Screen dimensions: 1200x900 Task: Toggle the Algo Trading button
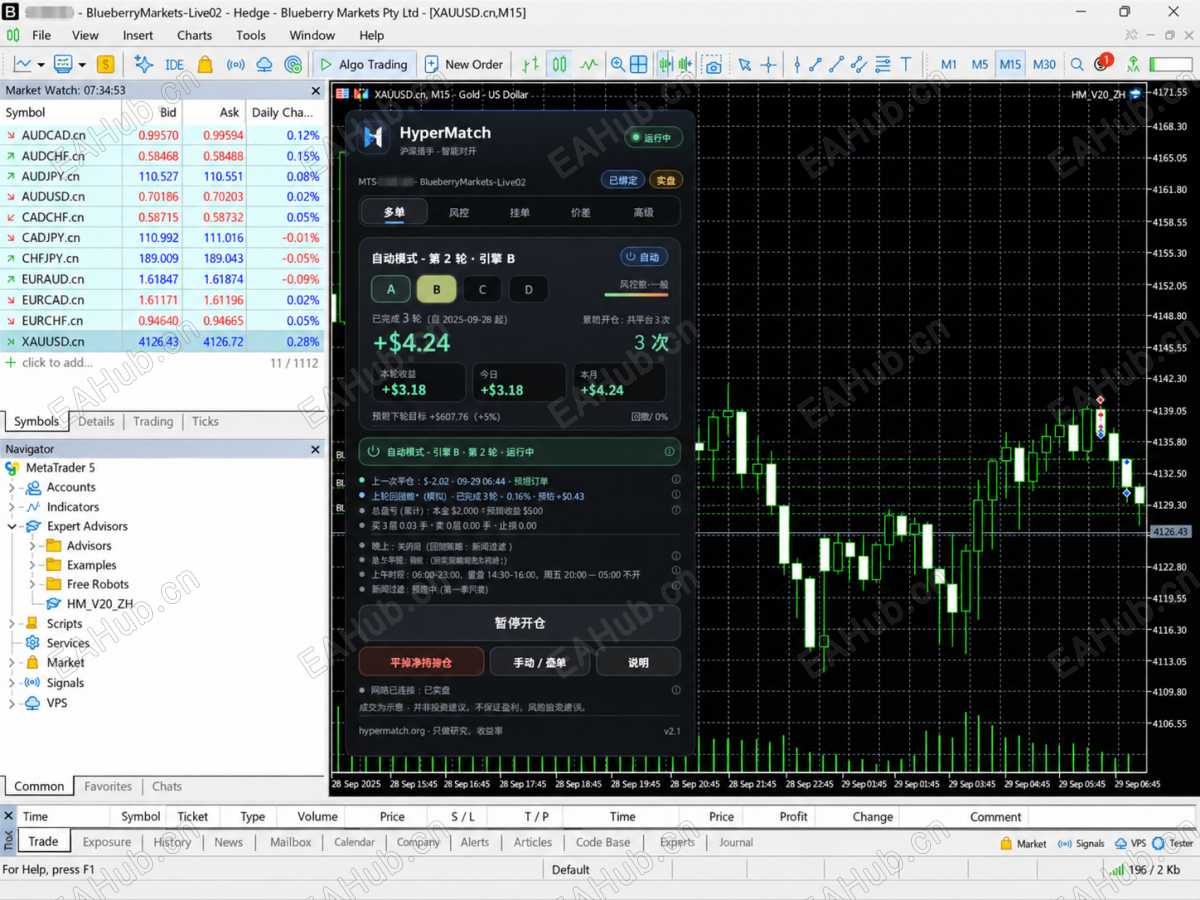click(363, 64)
